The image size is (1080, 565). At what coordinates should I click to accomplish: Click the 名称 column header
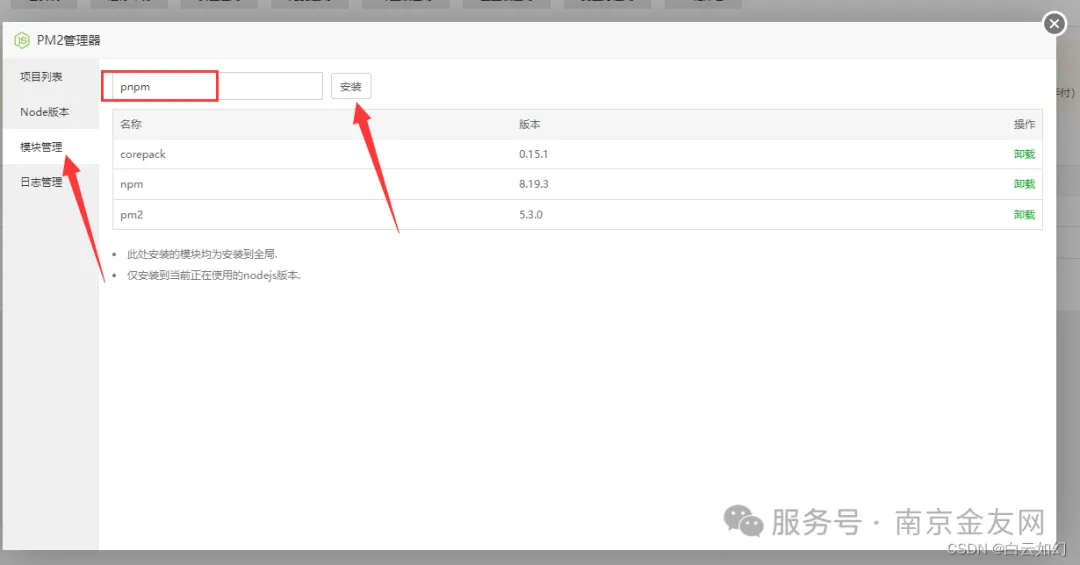131,124
